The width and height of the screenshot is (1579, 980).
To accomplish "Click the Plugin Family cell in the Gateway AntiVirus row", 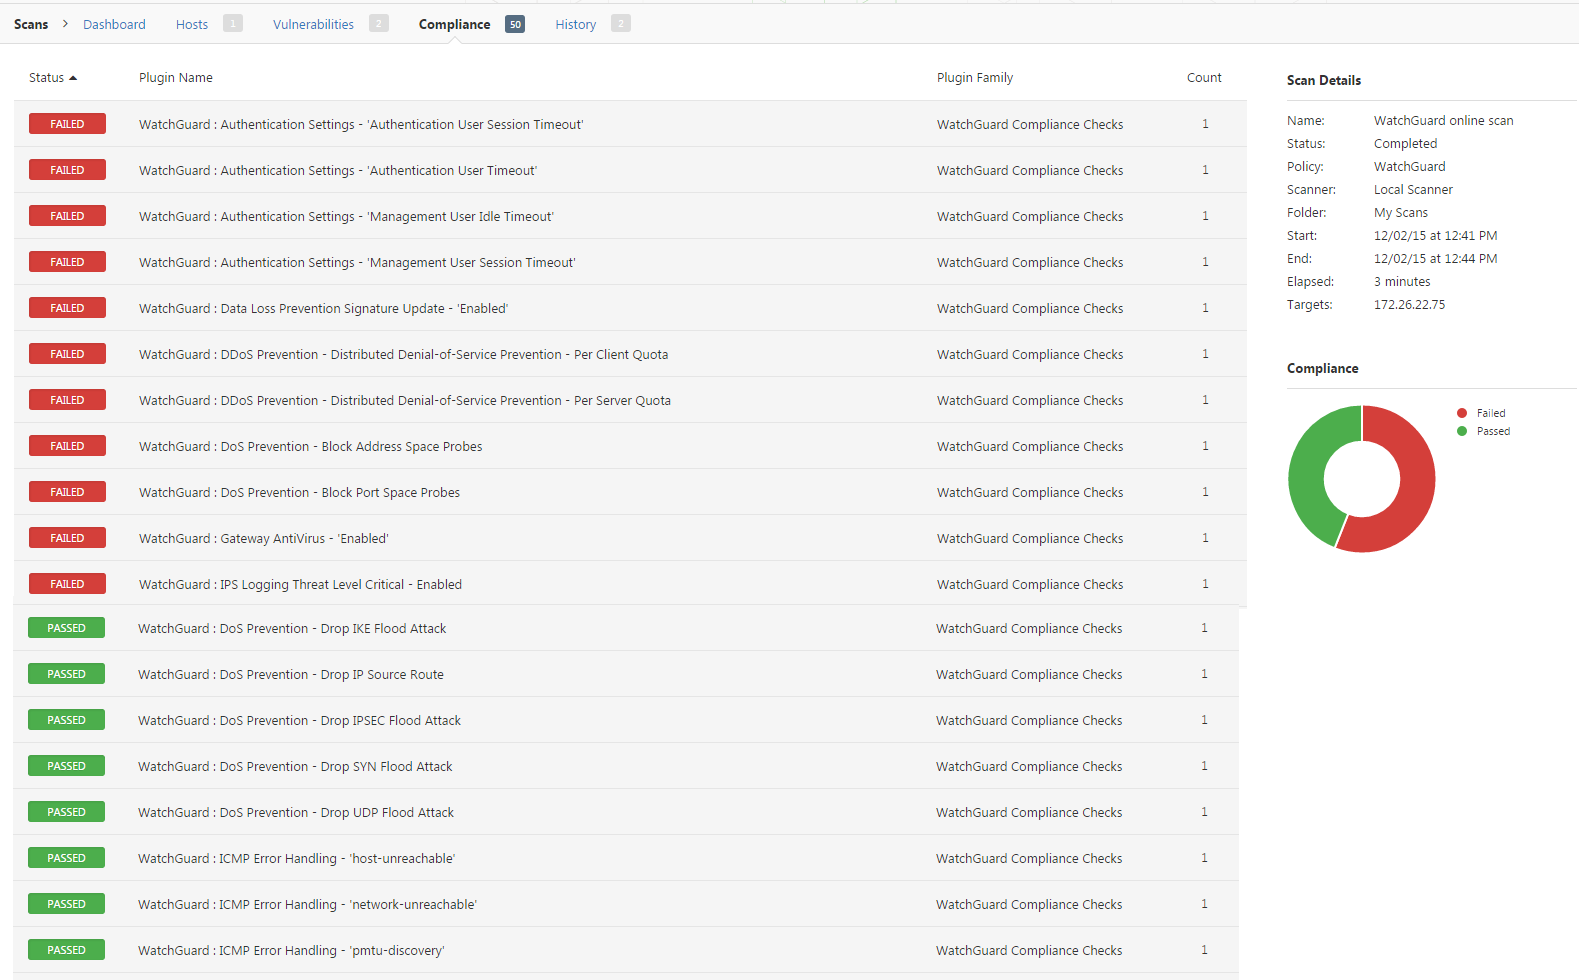I will pos(1030,538).
